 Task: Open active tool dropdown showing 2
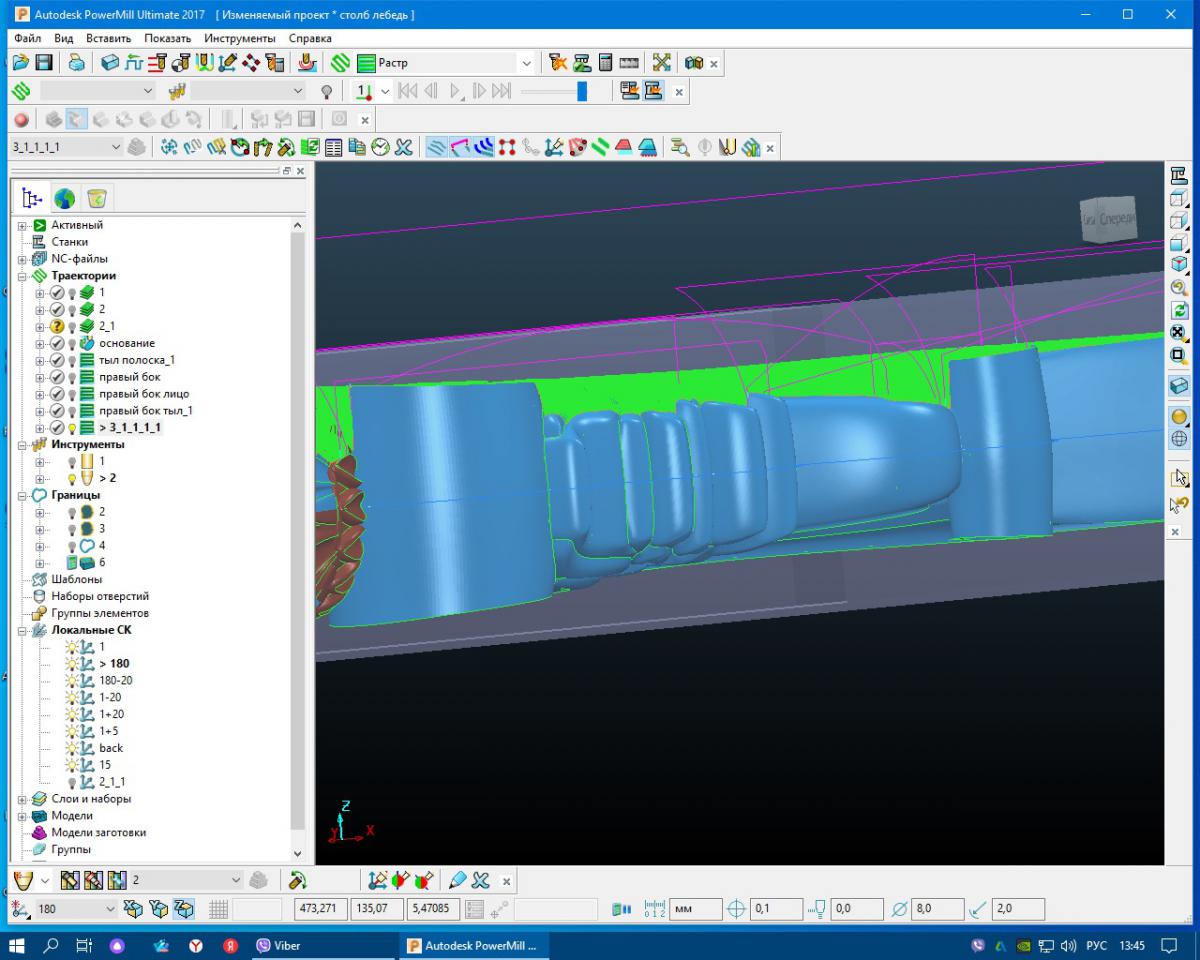pos(236,881)
